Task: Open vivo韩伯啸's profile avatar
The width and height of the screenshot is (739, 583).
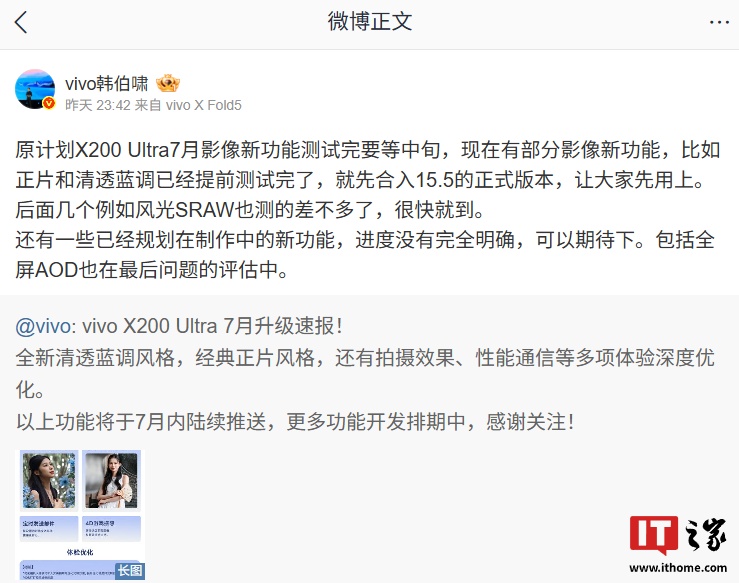Action: (x=35, y=89)
